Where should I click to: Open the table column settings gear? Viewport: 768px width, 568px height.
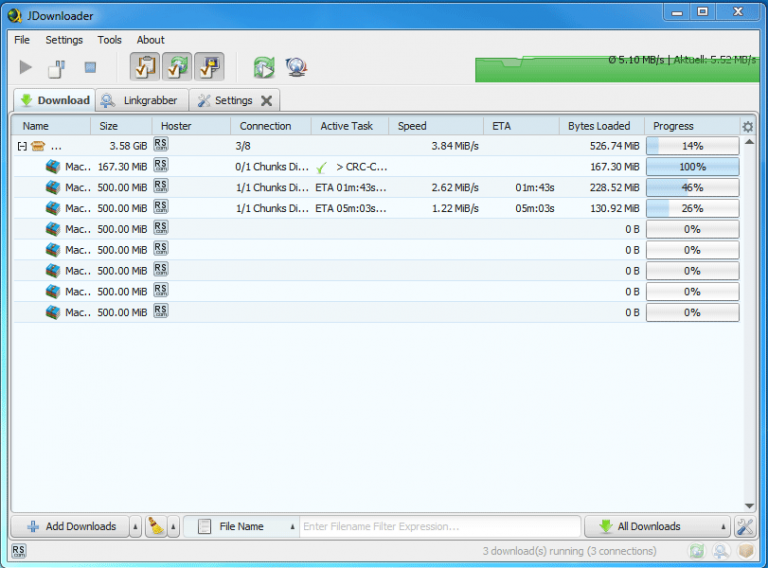(747, 126)
